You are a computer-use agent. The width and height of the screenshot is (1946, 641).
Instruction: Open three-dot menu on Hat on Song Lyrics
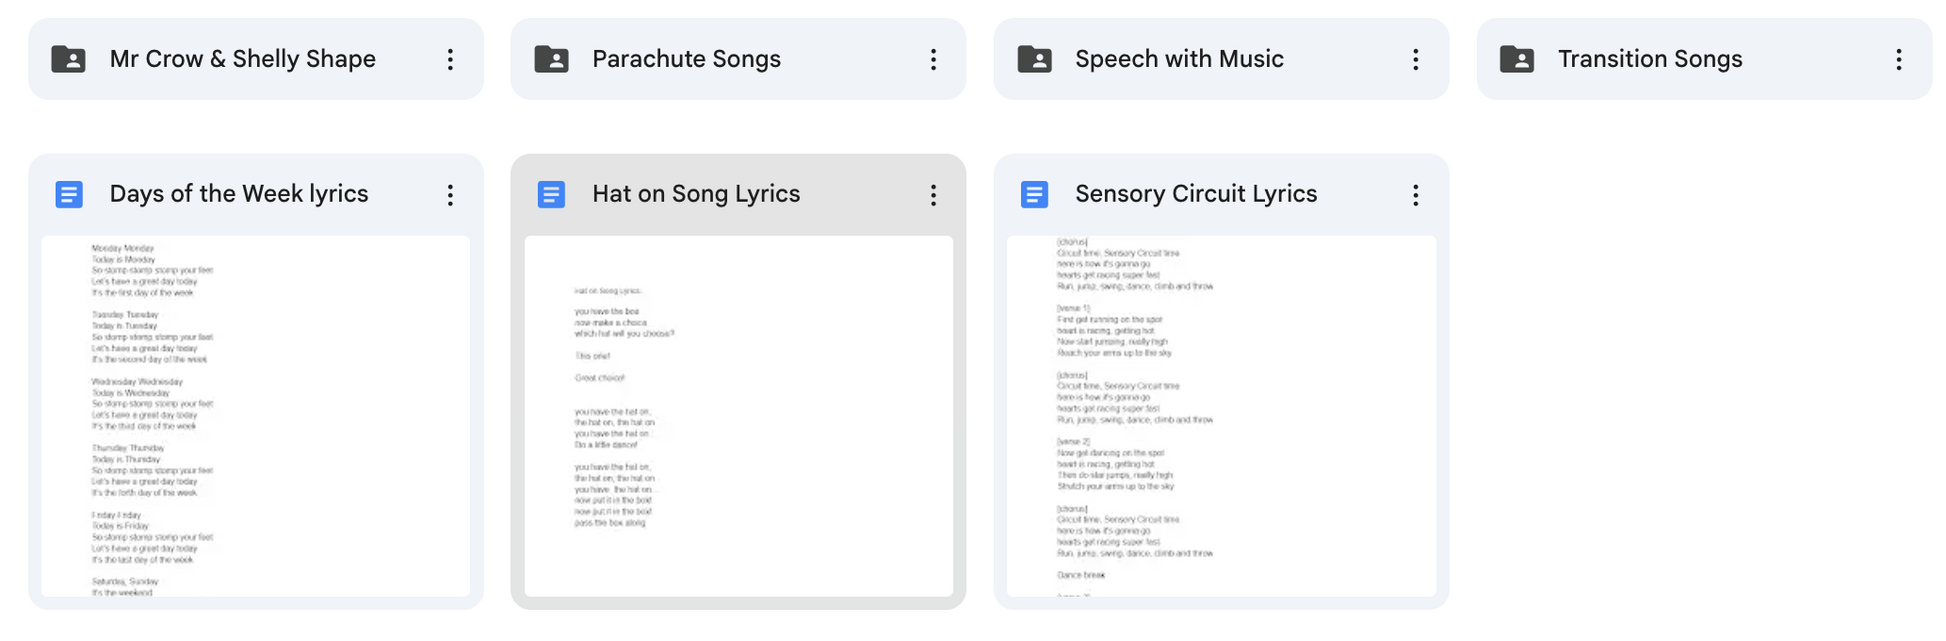click(933, 195)
